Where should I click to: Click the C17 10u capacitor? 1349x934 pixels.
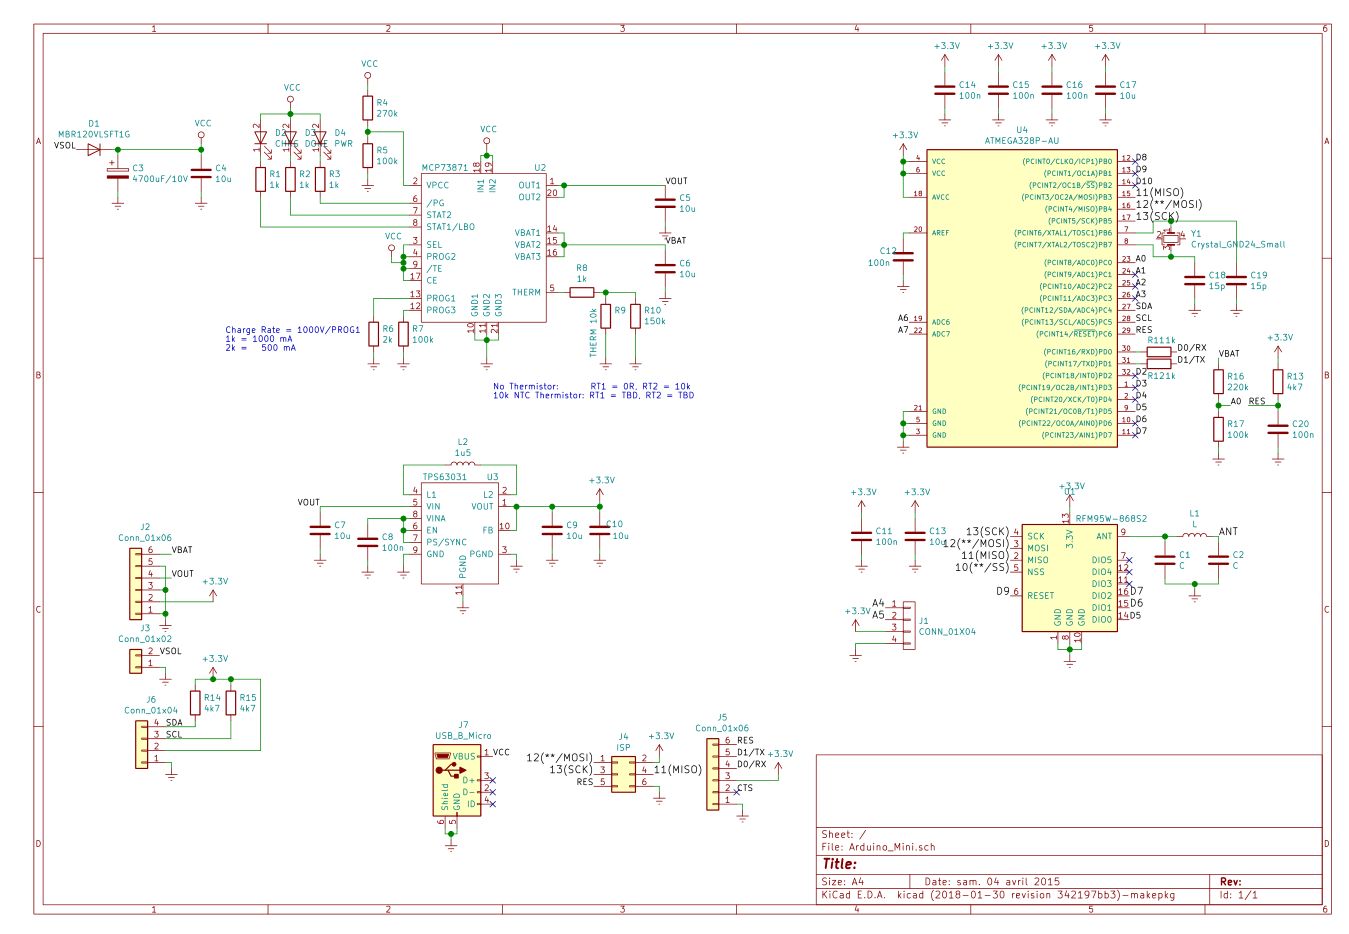[1105, 90]
